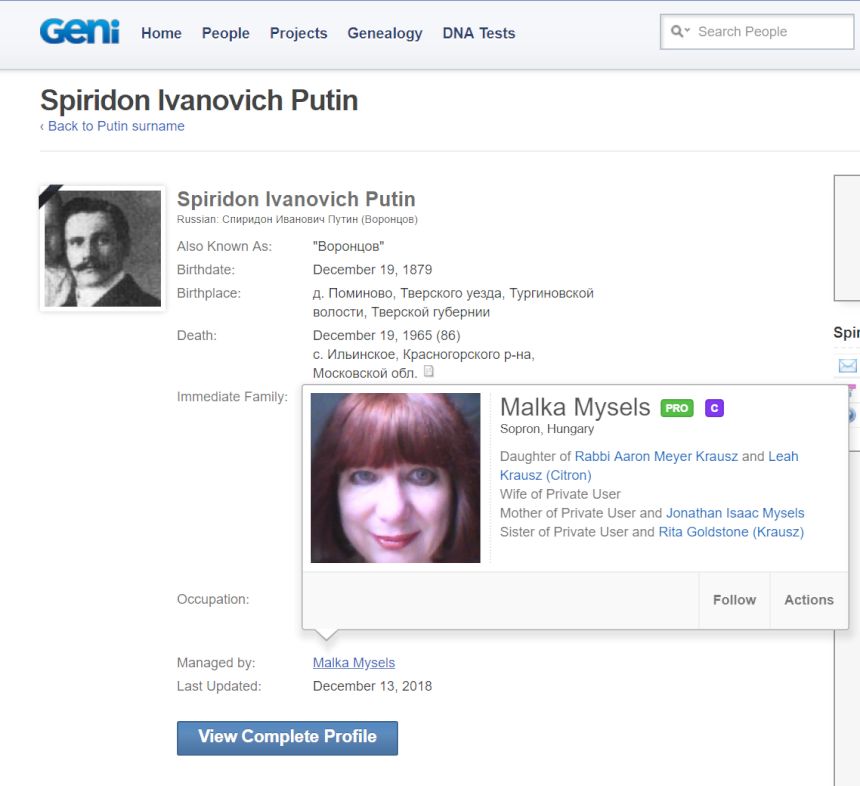Click the Back to Putin surname link
Screen dimensions: 860x786
[x=116, y=126]
